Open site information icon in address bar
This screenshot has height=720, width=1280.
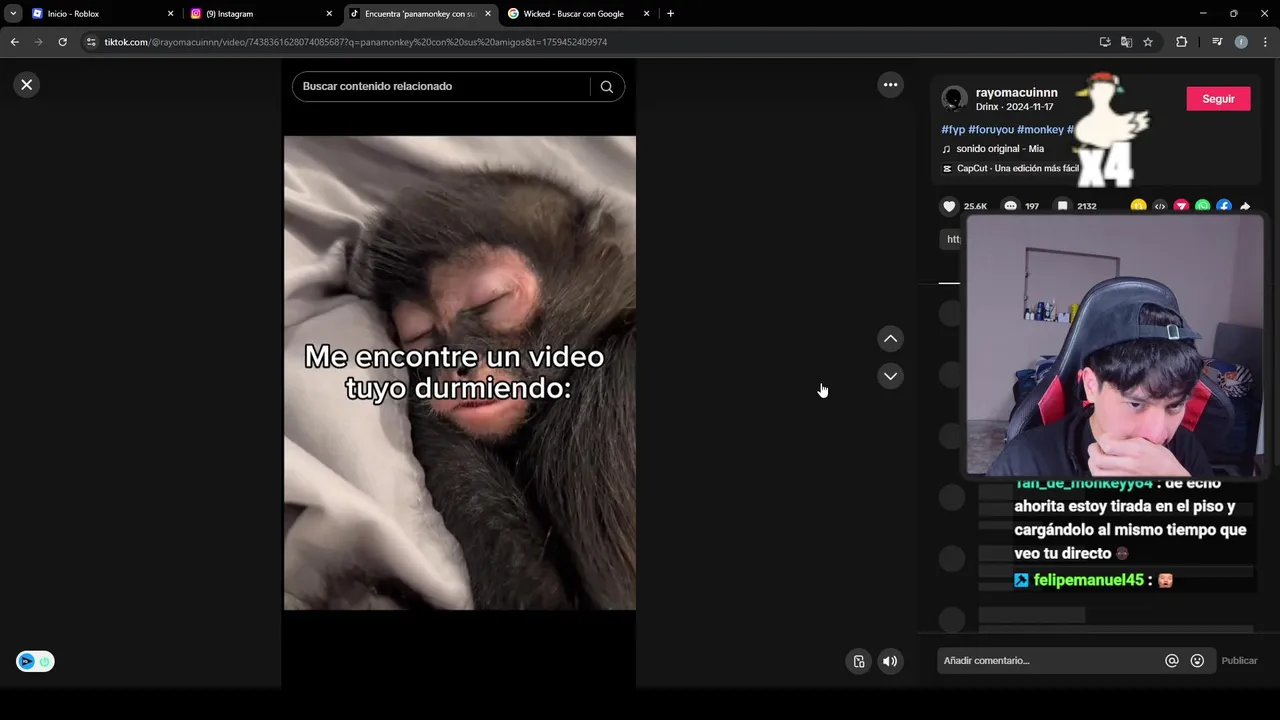coord(91,42)
